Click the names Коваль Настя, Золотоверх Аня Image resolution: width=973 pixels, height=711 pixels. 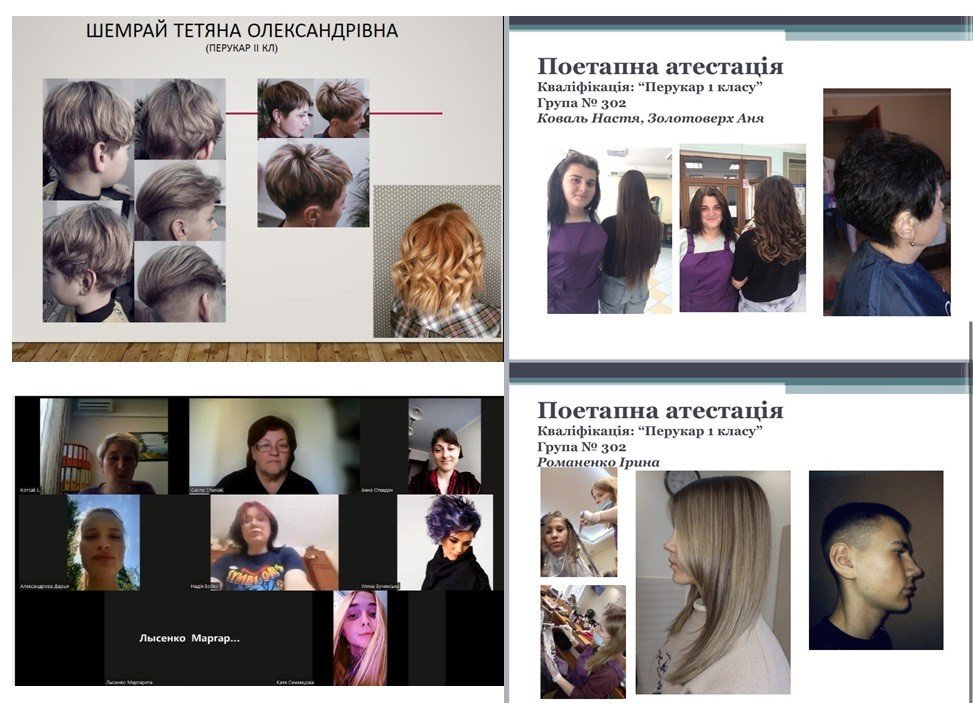click(x=650, y=118)
